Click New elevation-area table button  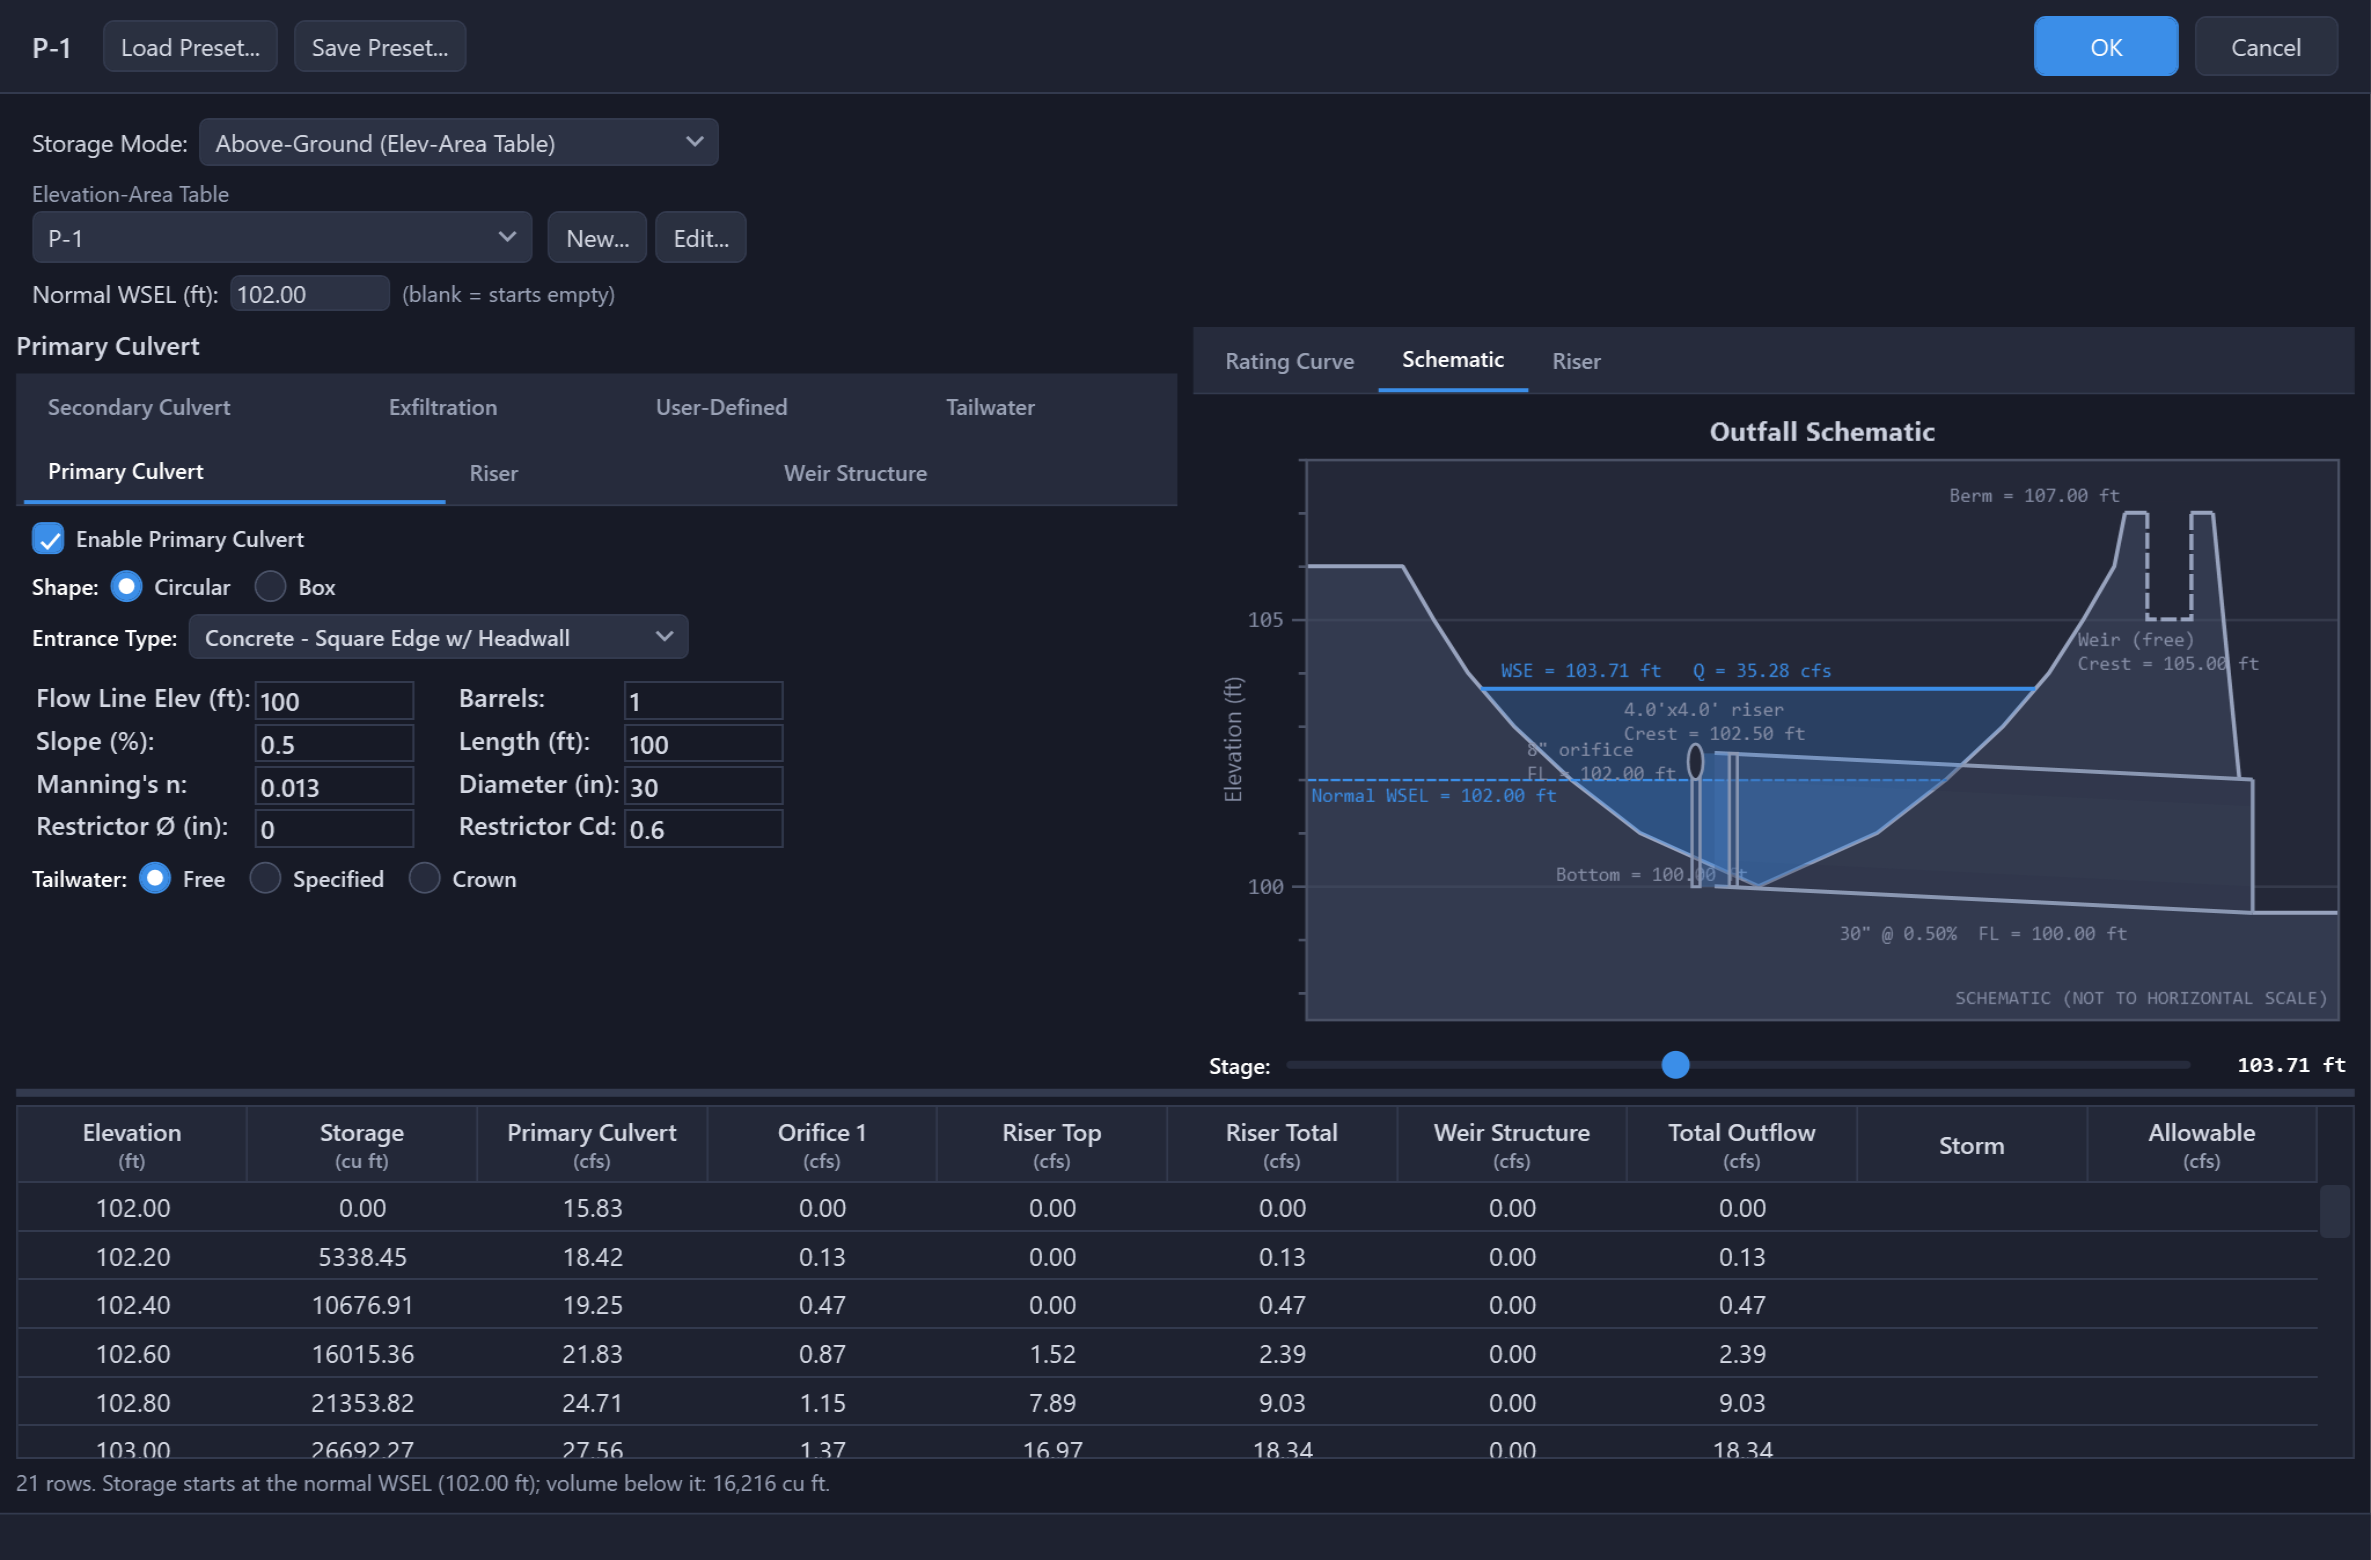[x=597, y=238]
